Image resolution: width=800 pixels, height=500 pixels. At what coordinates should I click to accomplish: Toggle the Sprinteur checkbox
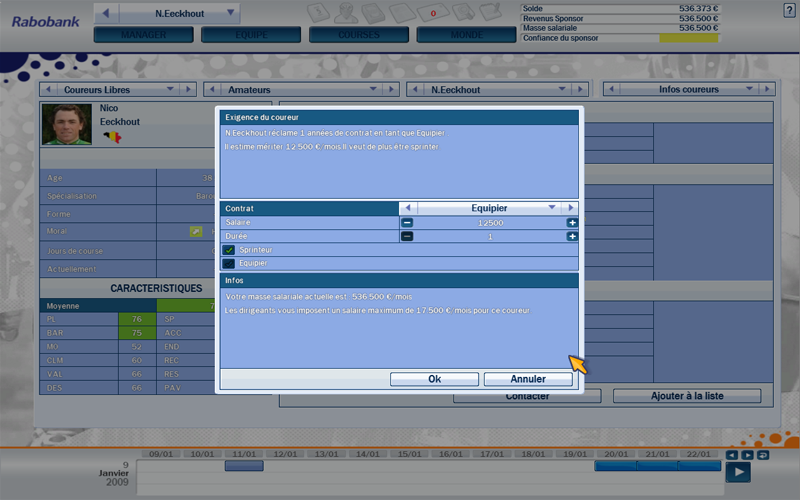coord(229,250)
